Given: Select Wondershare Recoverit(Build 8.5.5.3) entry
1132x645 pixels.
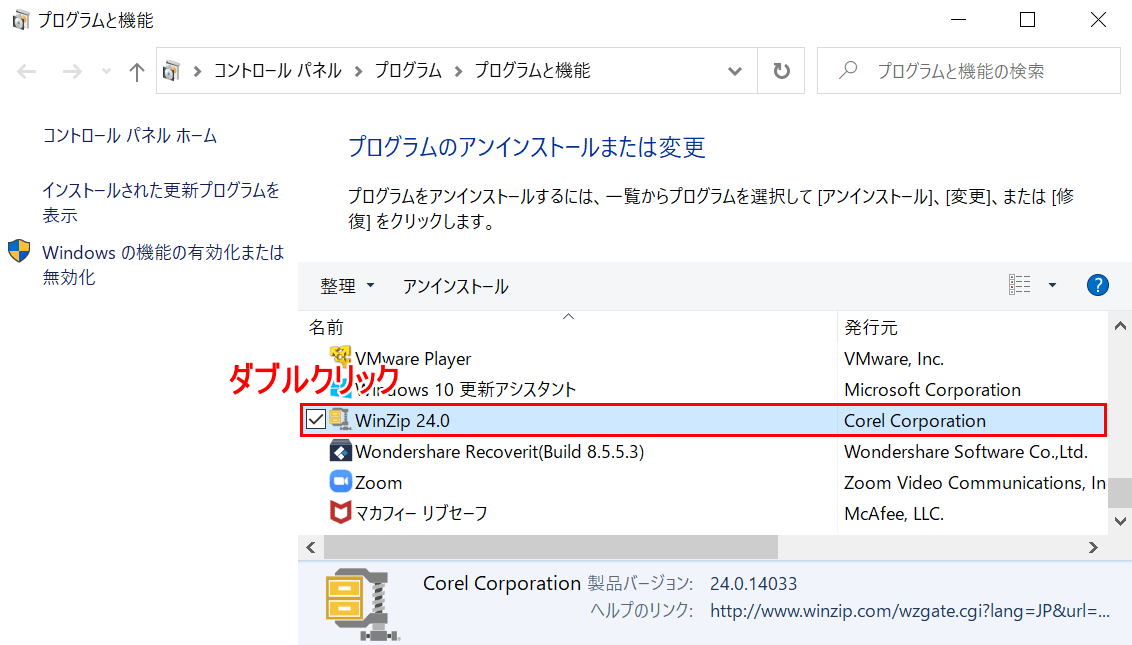Looking at the screenshot, I should coord(500,451).
